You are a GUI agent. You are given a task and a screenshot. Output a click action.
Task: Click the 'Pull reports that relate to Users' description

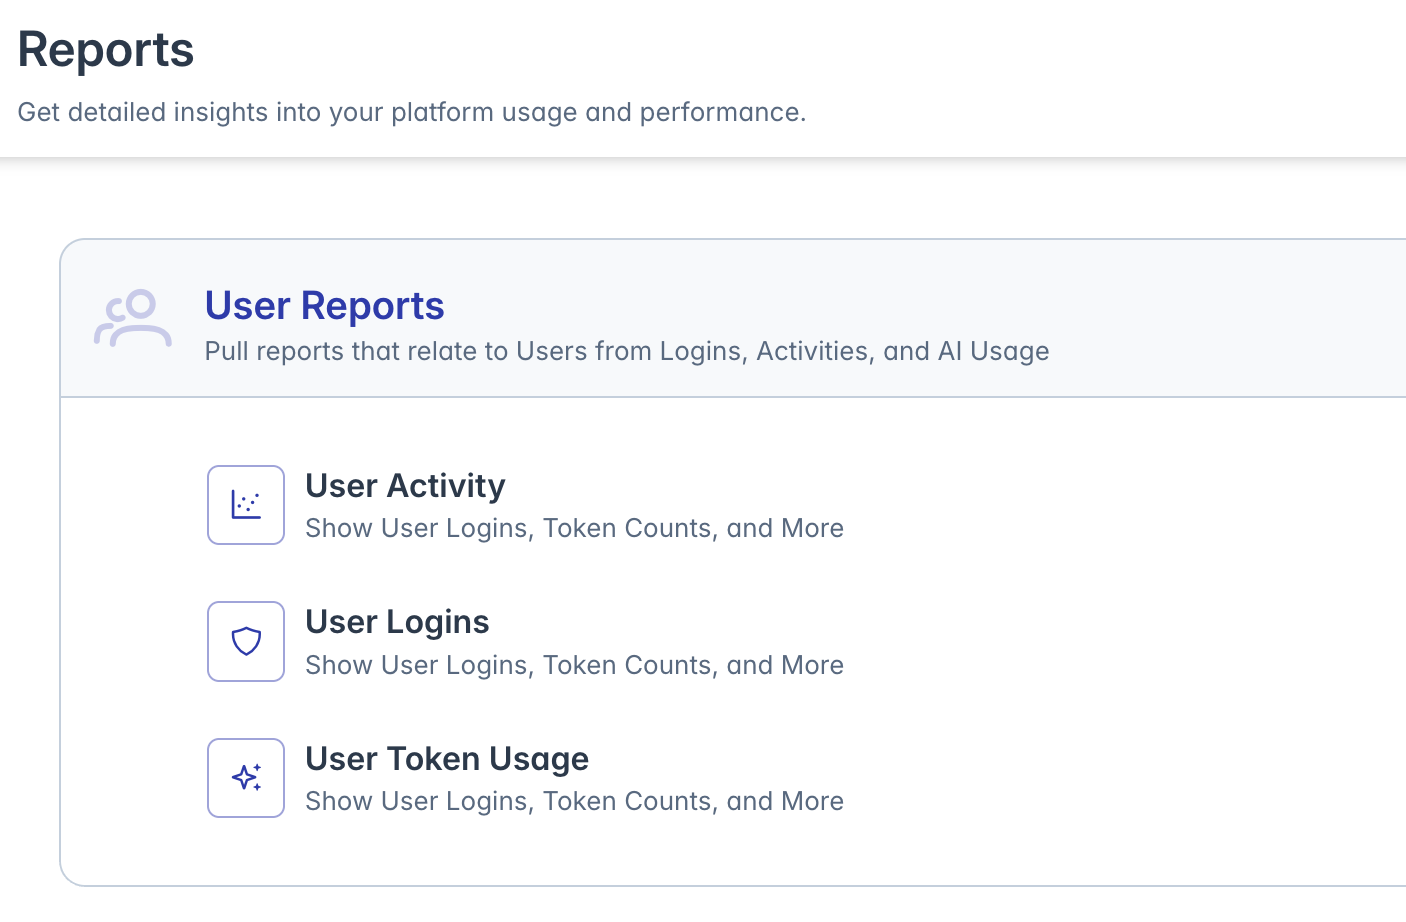[627, 351]
